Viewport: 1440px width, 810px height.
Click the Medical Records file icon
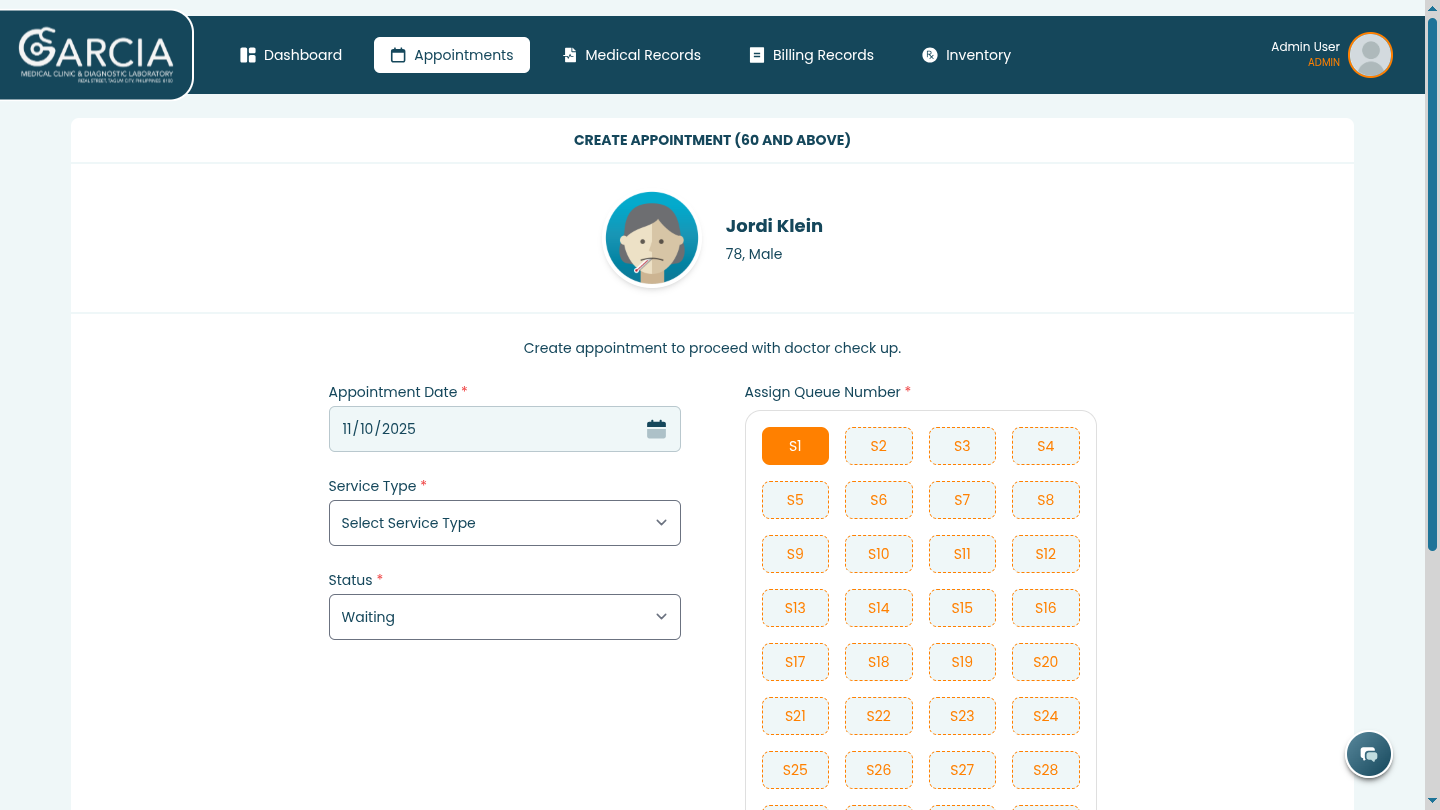click(x=570, y=55)
